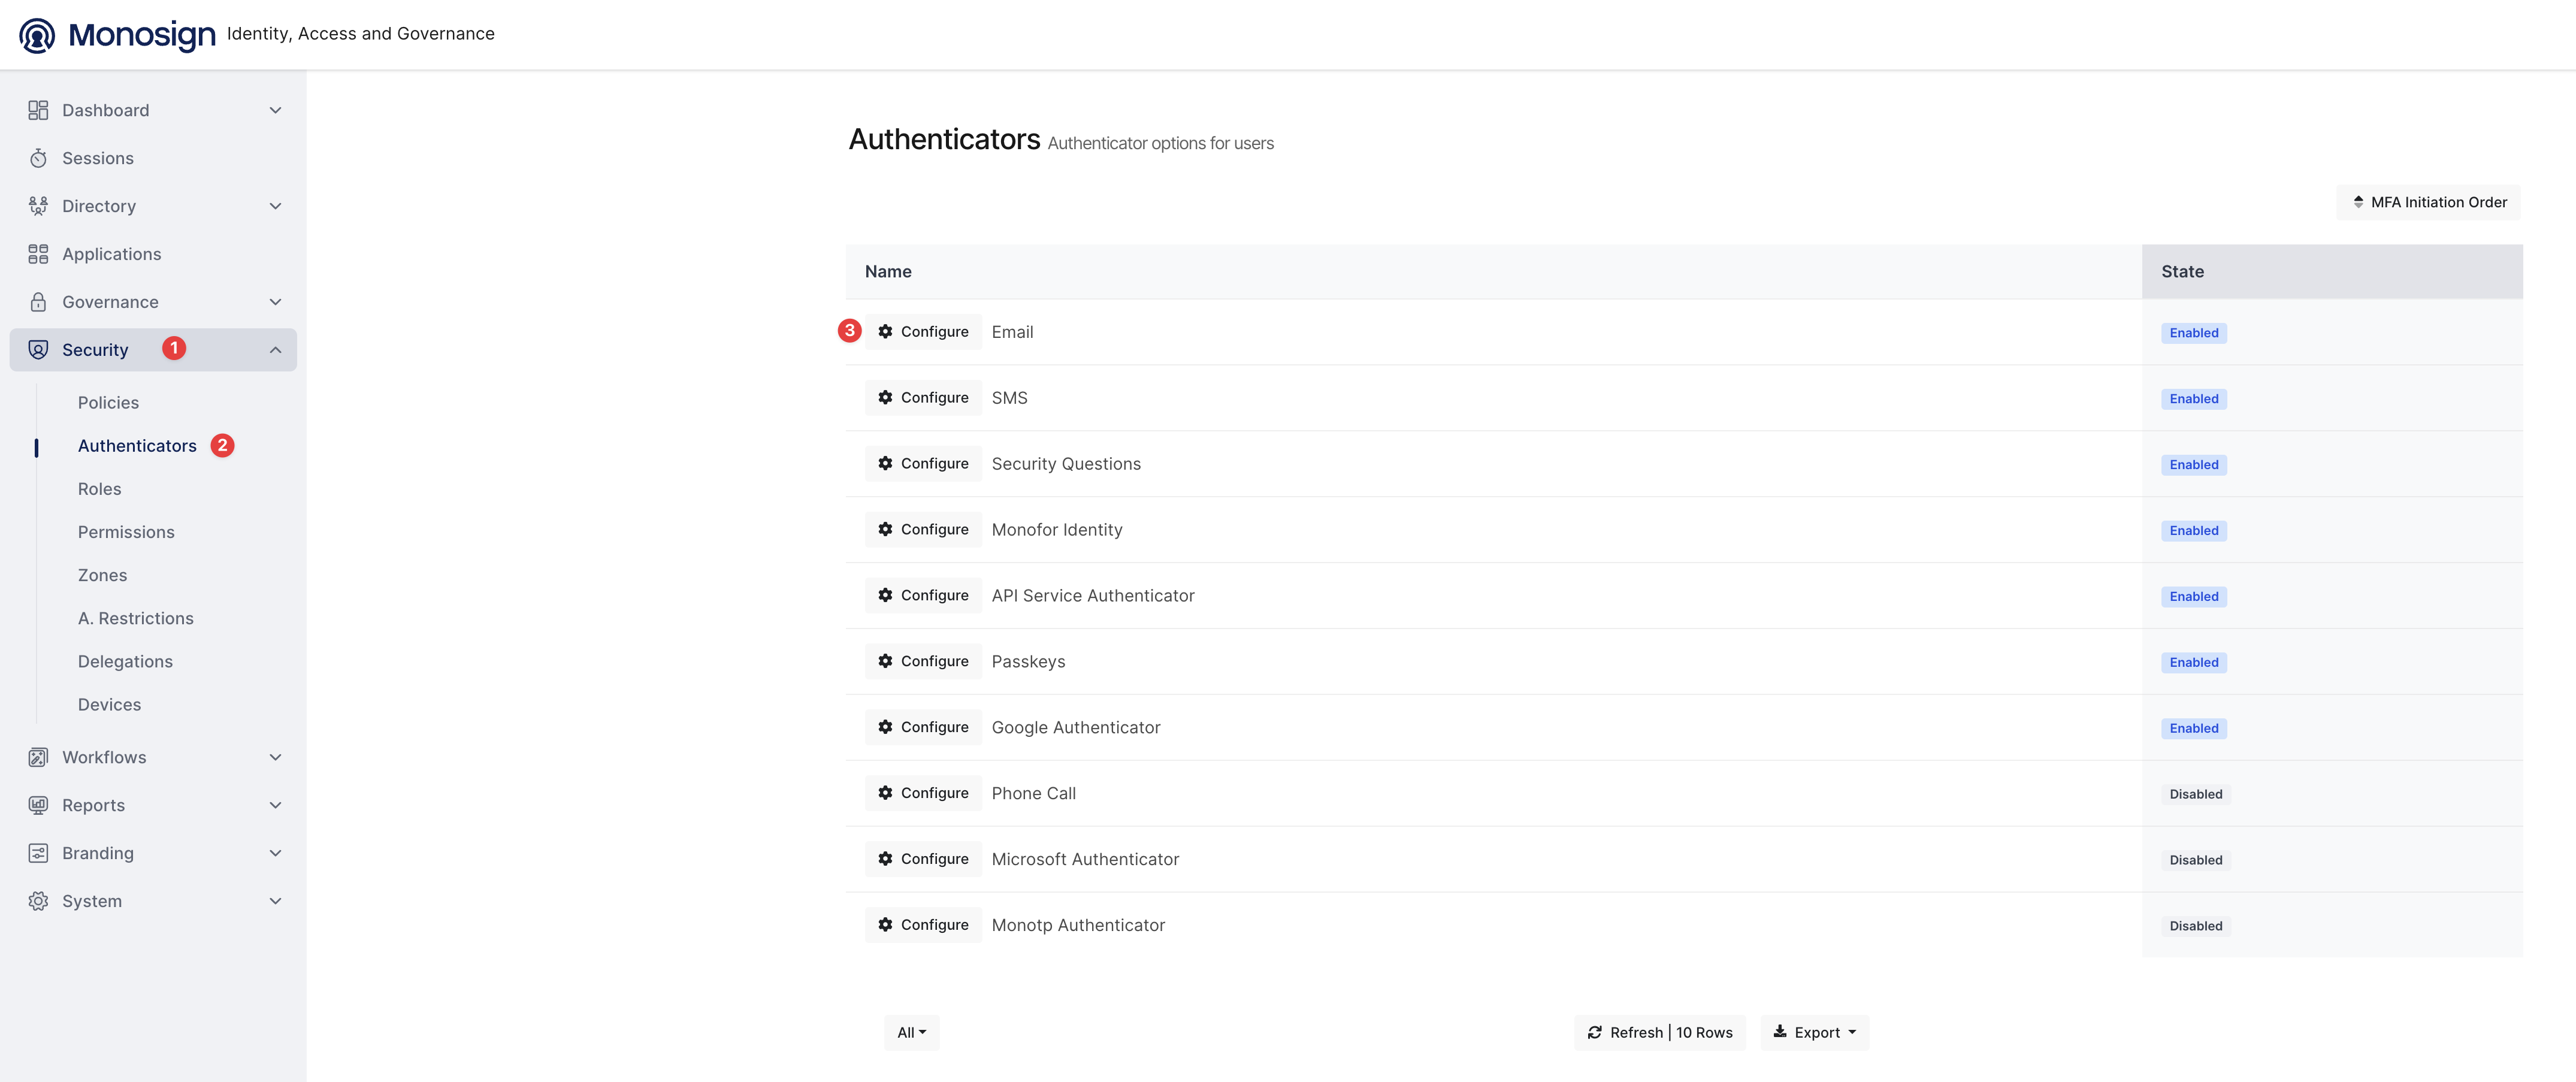Click the Governance lock icon
This screenshot has height=1082, width=2576.
pos(38,302)
